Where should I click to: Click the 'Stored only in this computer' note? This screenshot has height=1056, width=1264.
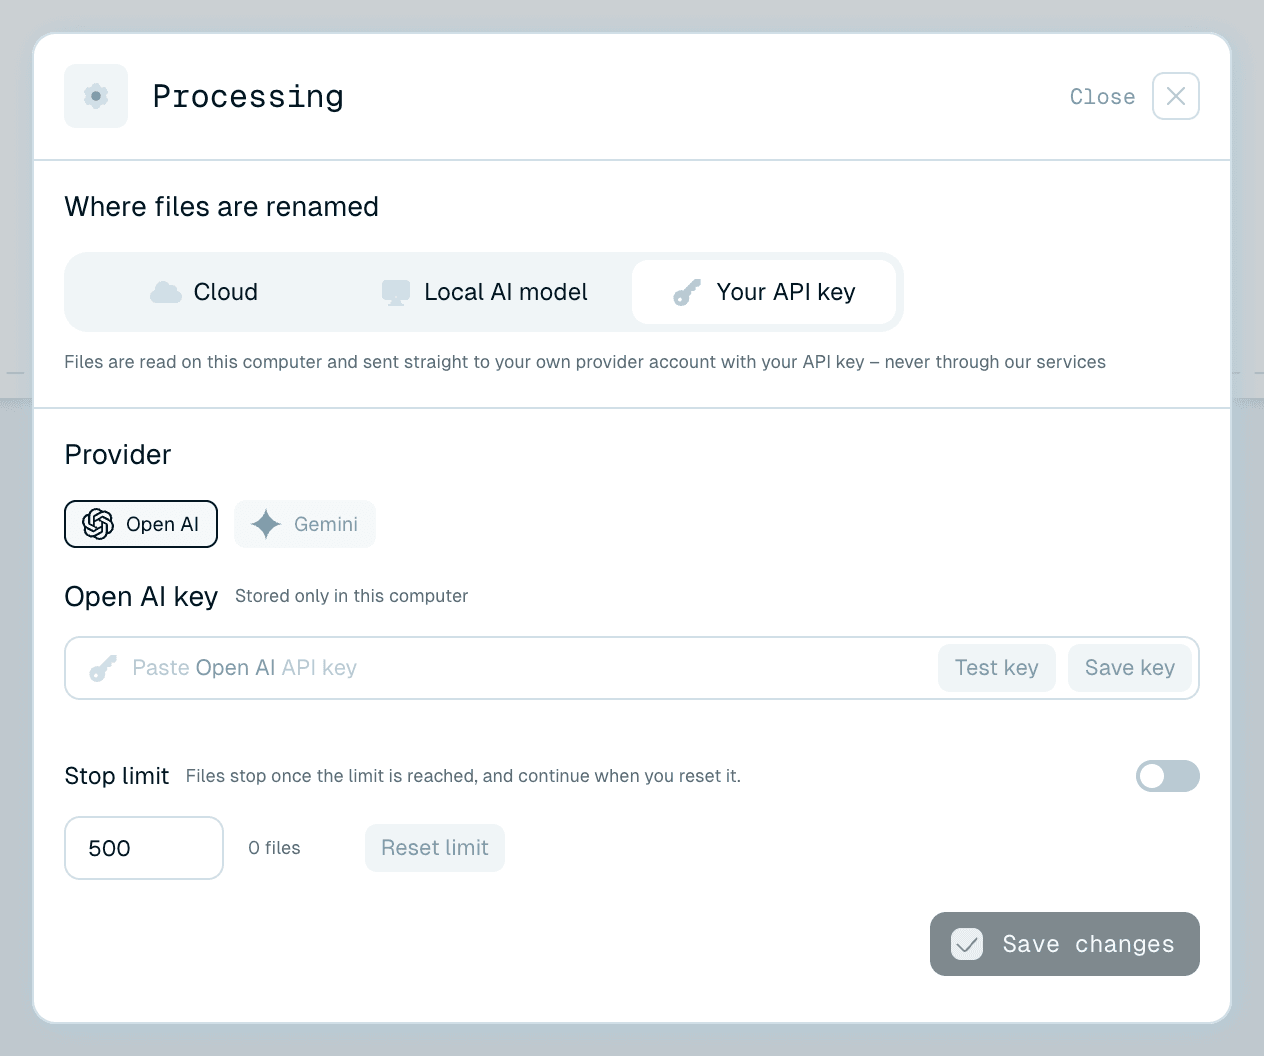point(351,596)
